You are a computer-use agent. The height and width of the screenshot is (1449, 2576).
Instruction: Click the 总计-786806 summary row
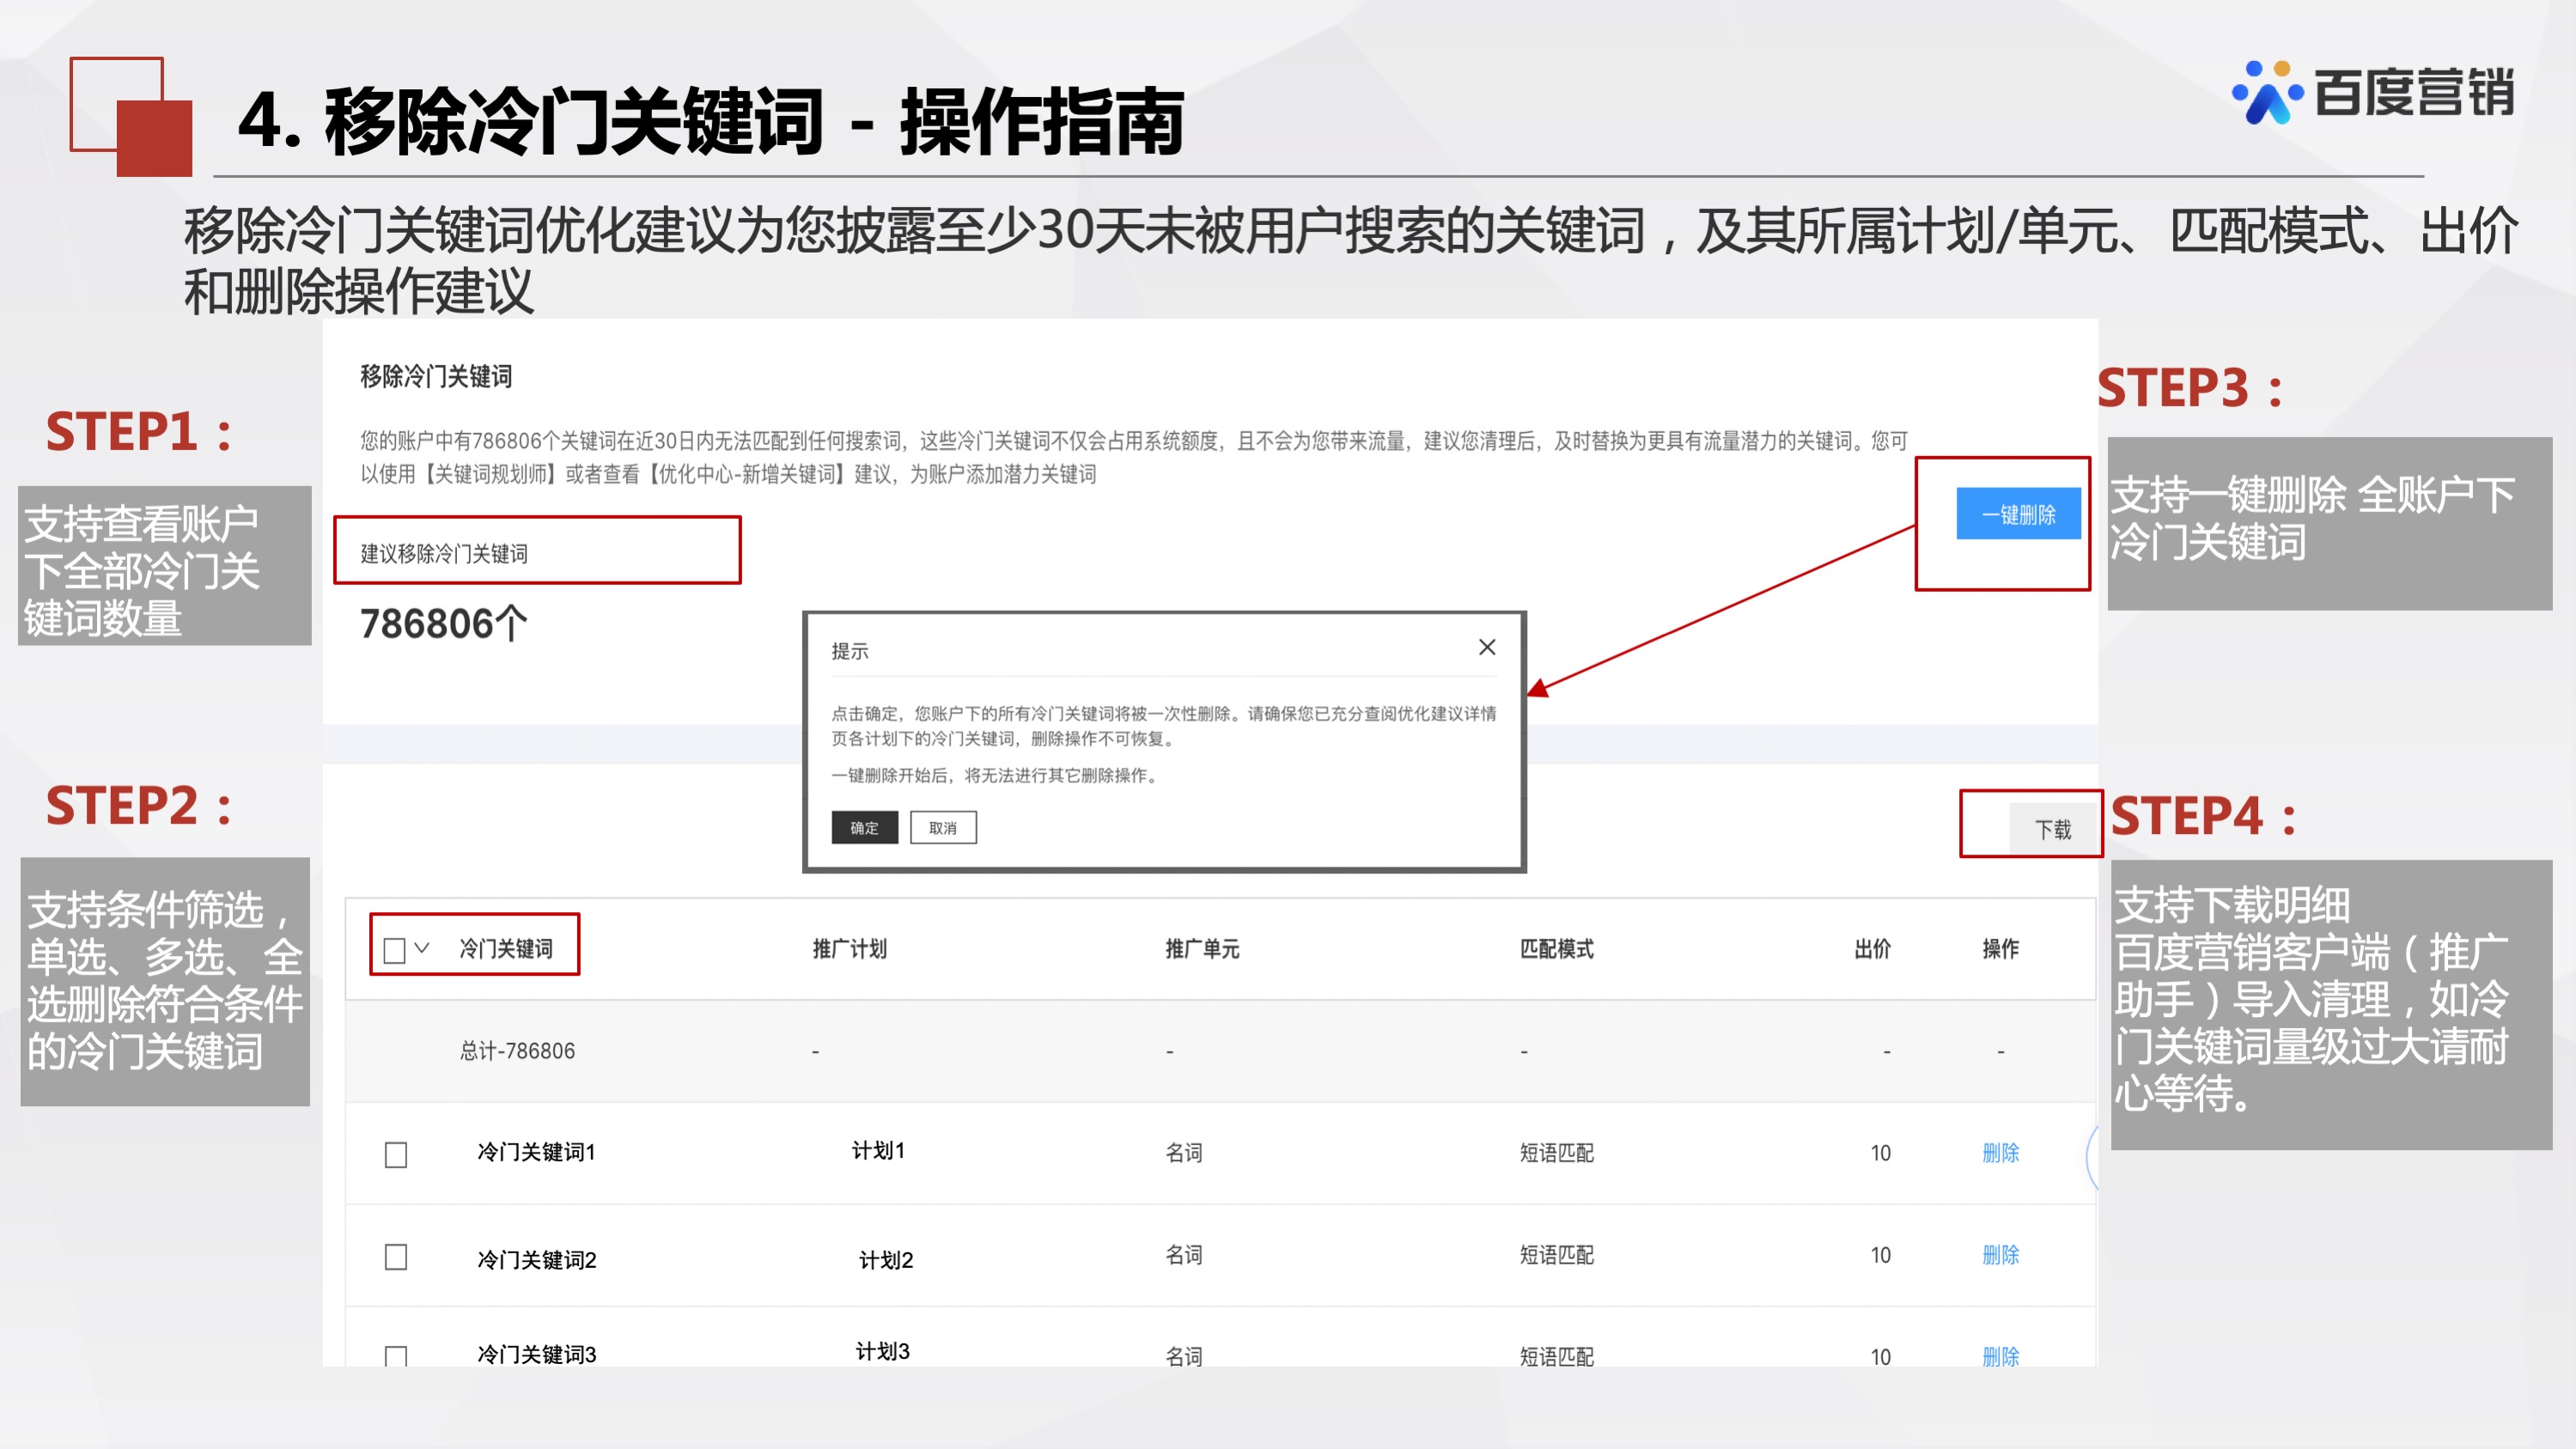tap(515, 1051)
